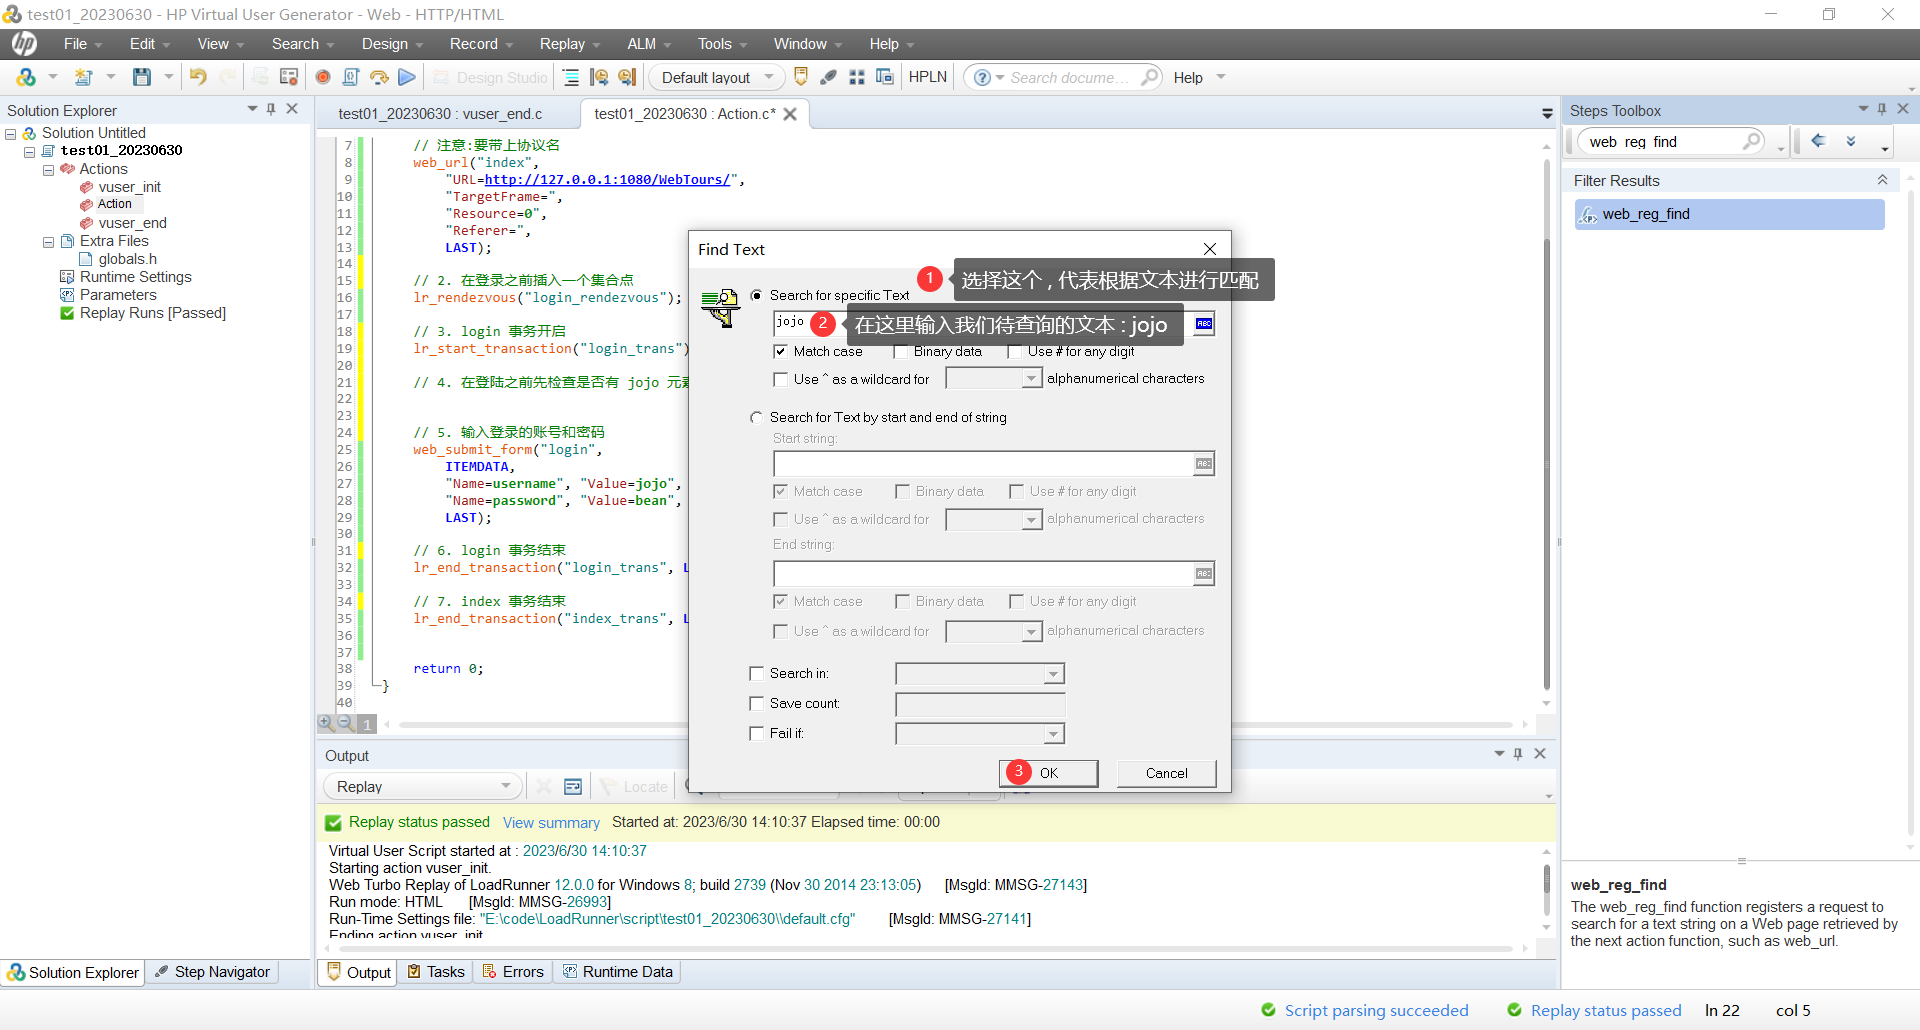Pin the Solution Explorer panel
Screen dimensions: 1920x1030
pos(271,109)
